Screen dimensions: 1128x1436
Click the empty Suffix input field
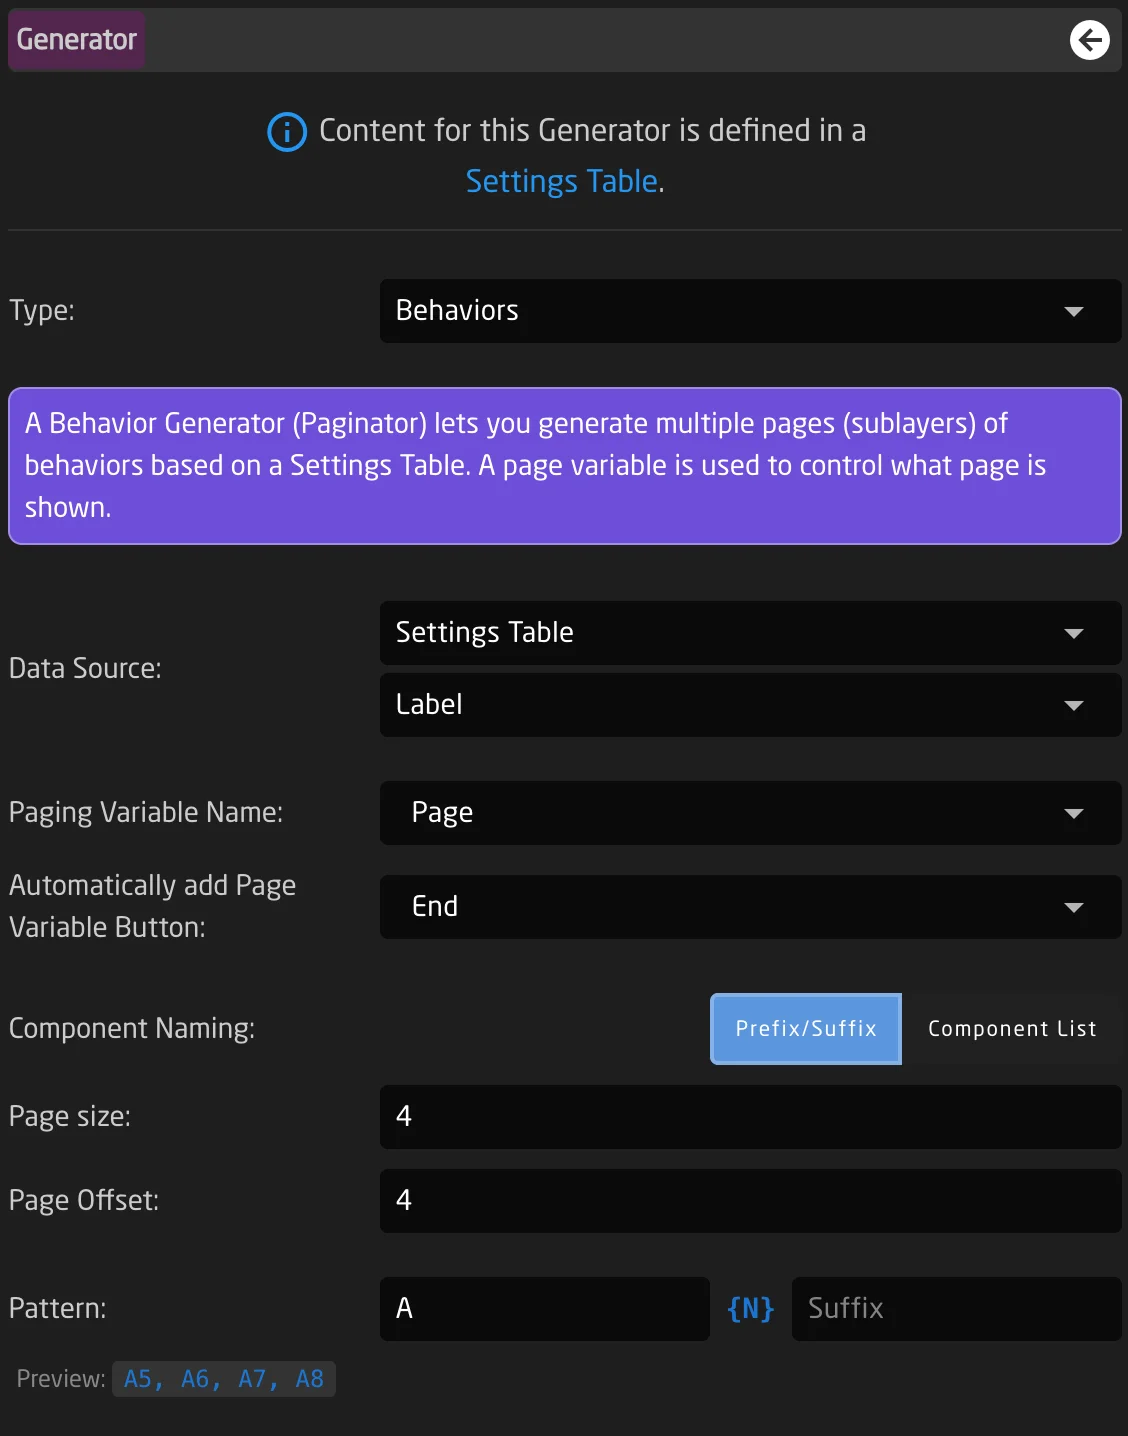[x=955, y=1308]
